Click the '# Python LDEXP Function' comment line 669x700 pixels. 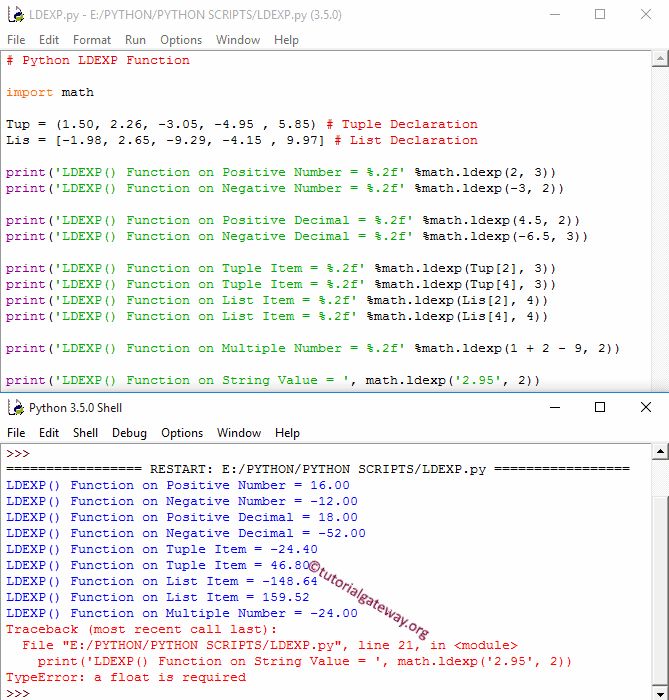pos(98,60)
